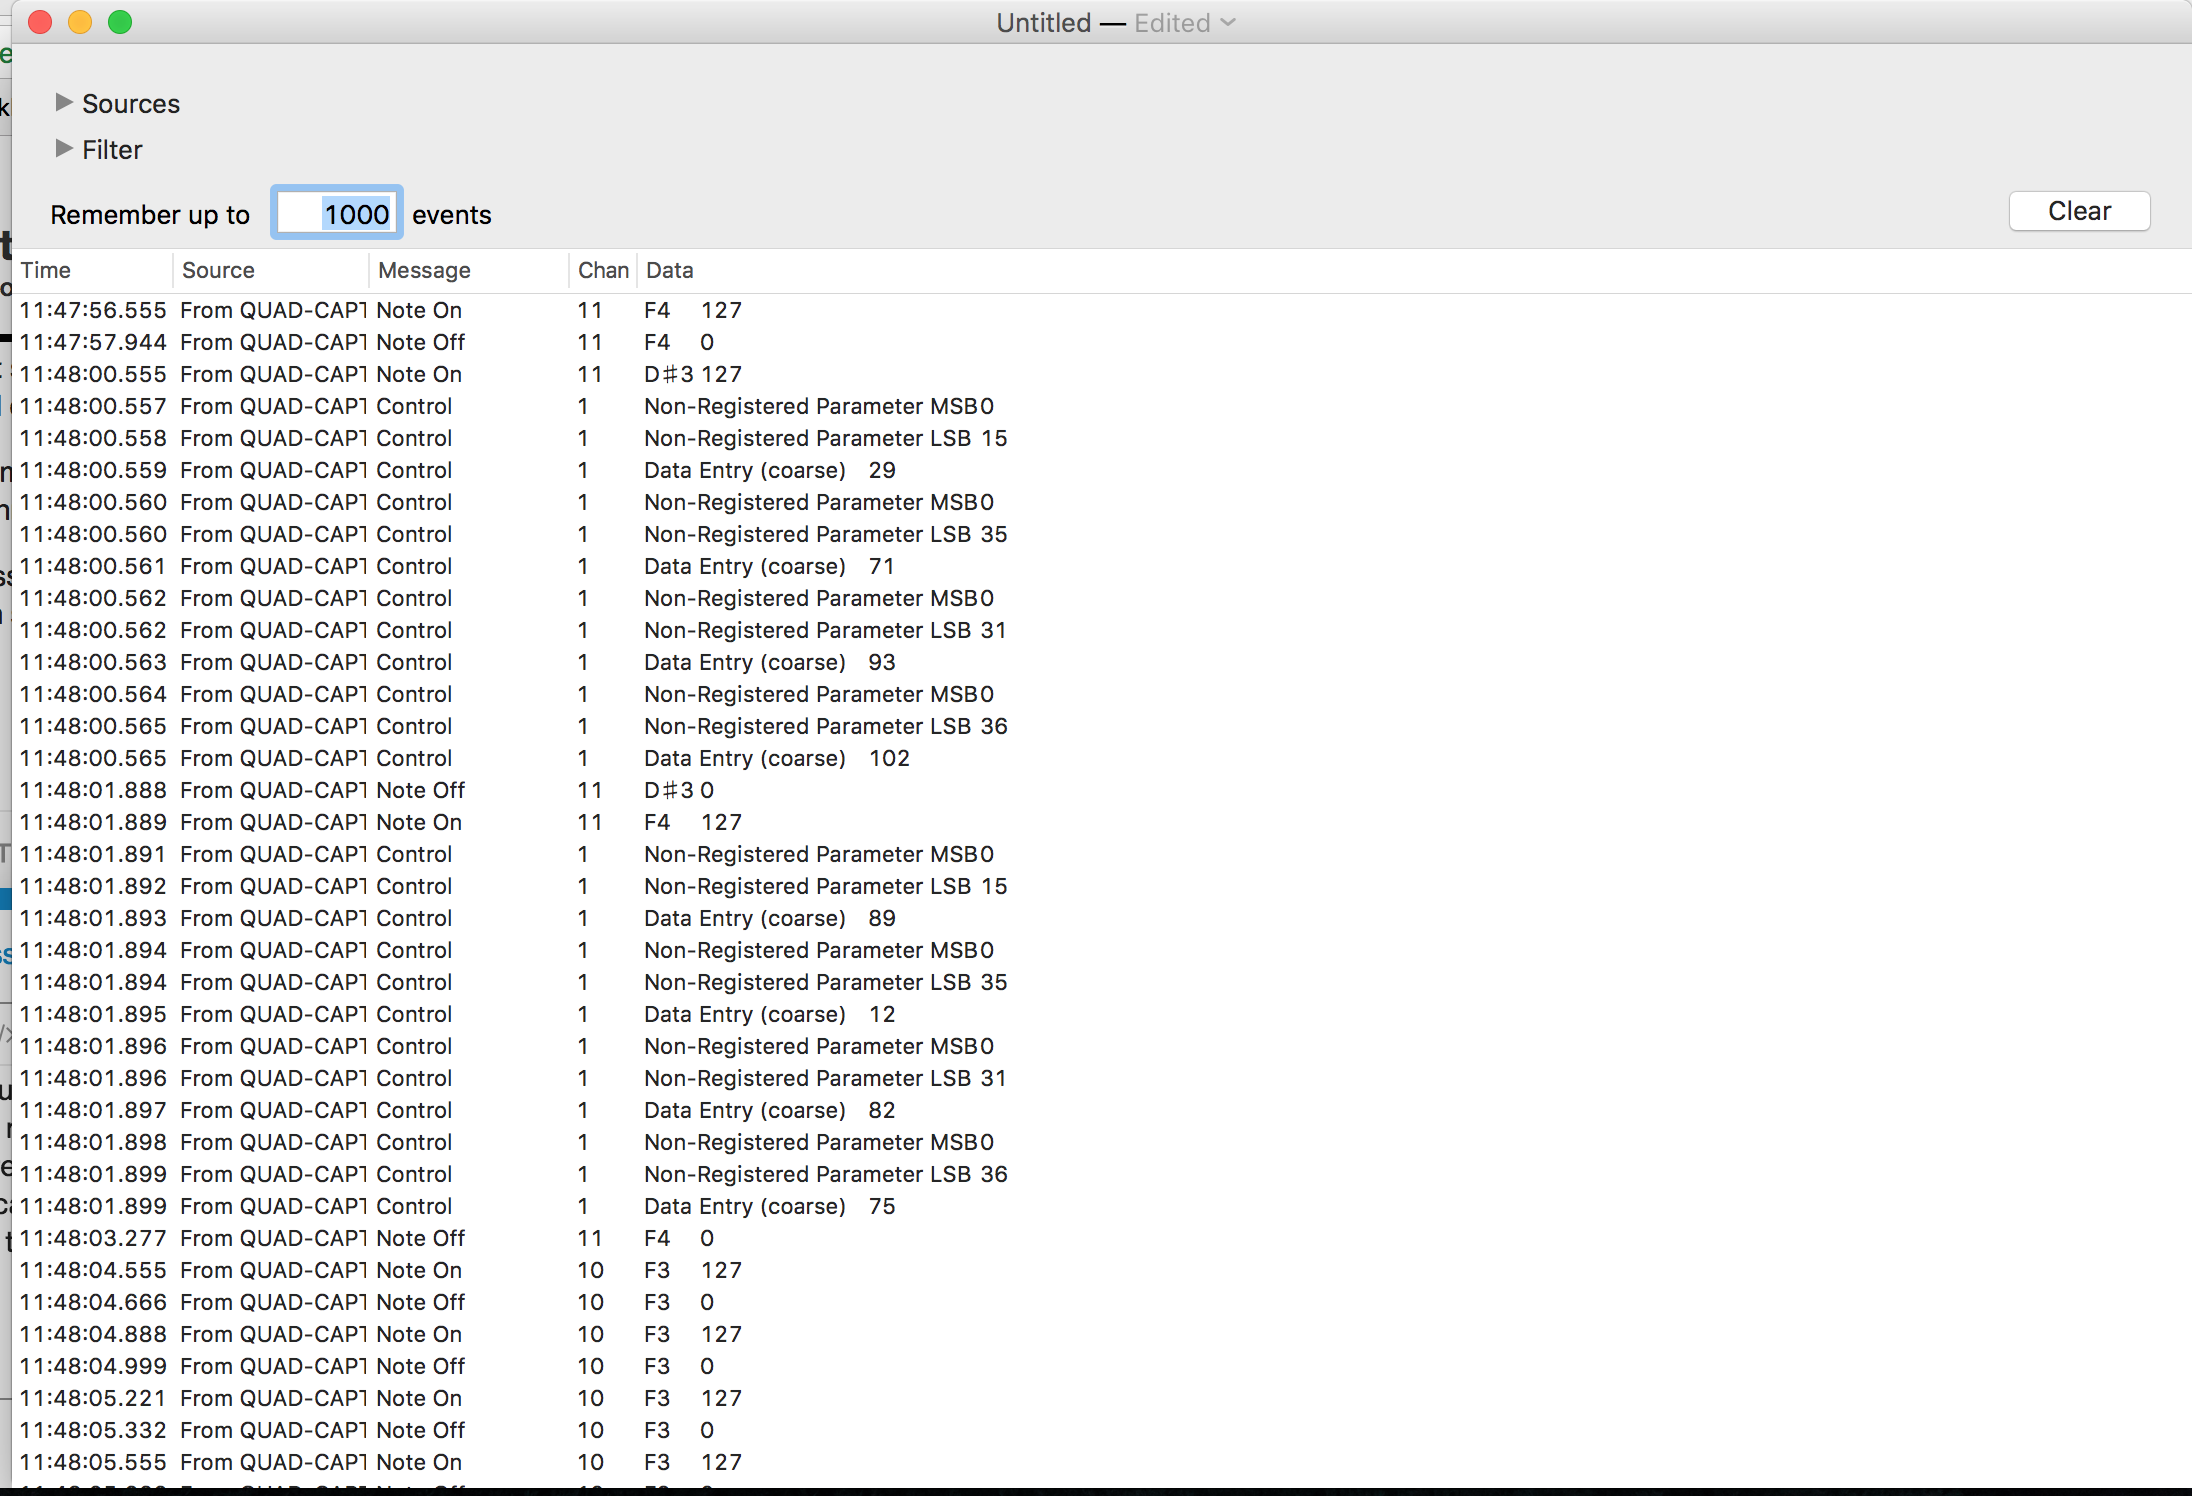Click the Remember up to label
Image resolution: width=2192 pixels, height=1496 pixels.
pyautogui.click(x=150, y=215)
